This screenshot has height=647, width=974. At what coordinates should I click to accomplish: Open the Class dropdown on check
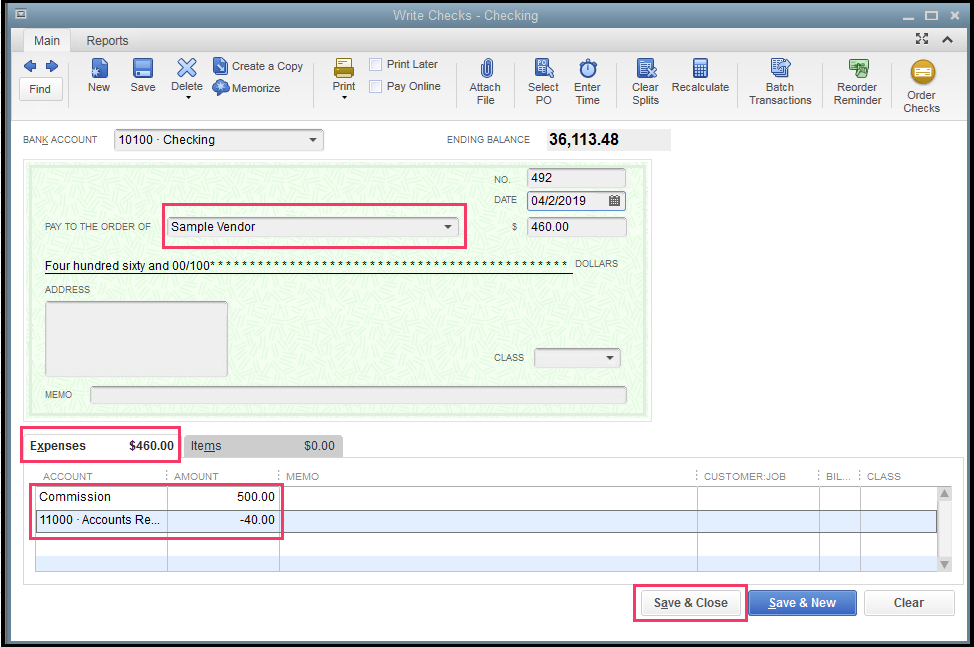[610, 358]
